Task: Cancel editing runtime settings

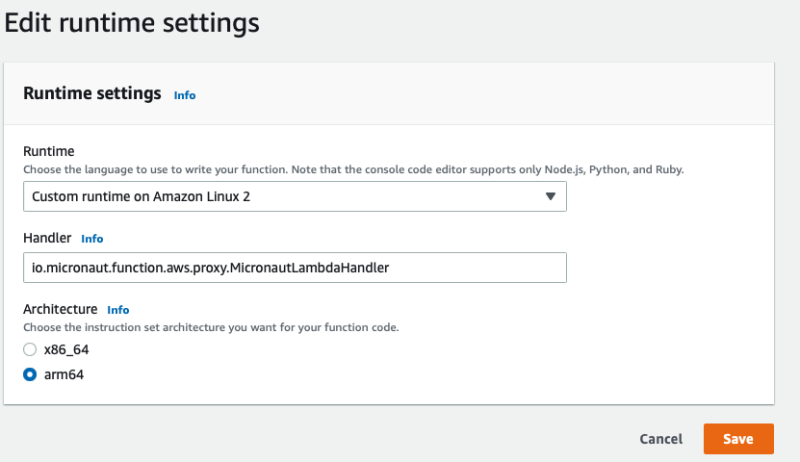Action: coord(661,439)
